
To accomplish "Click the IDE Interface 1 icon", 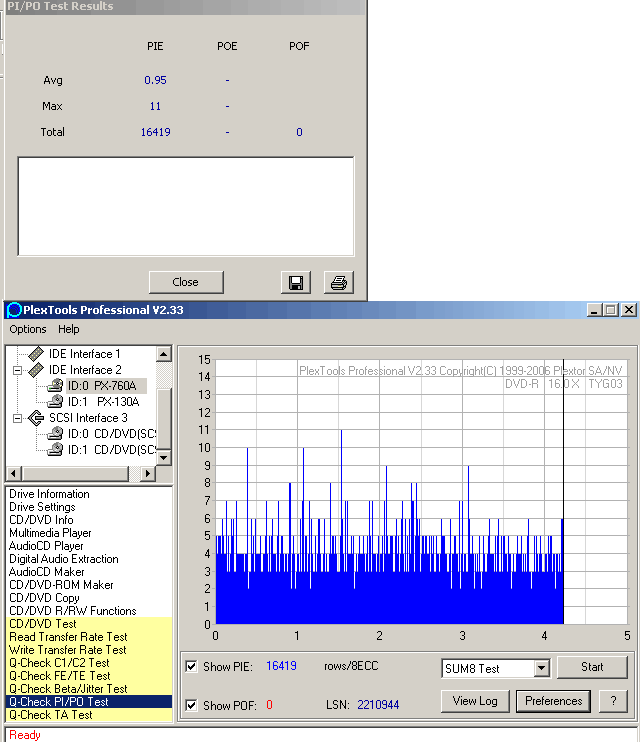I will pos(36,354).
